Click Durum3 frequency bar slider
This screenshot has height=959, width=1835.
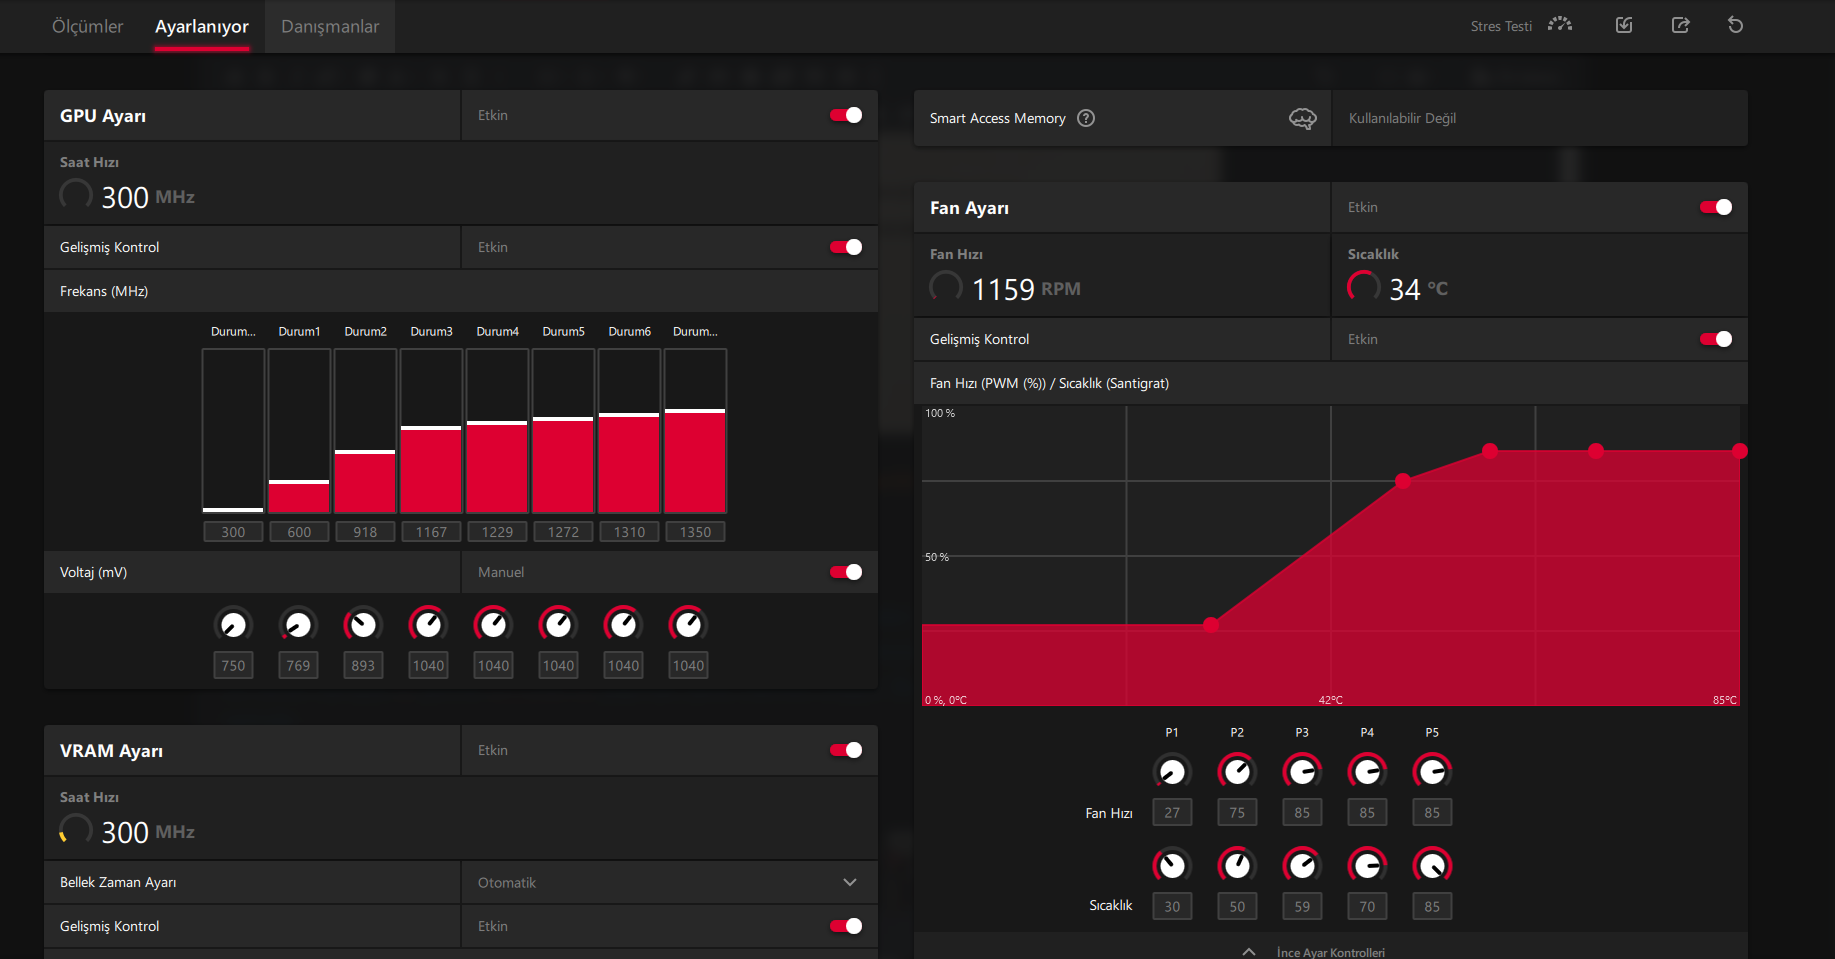pyautogui.click(x=431, y=431)
